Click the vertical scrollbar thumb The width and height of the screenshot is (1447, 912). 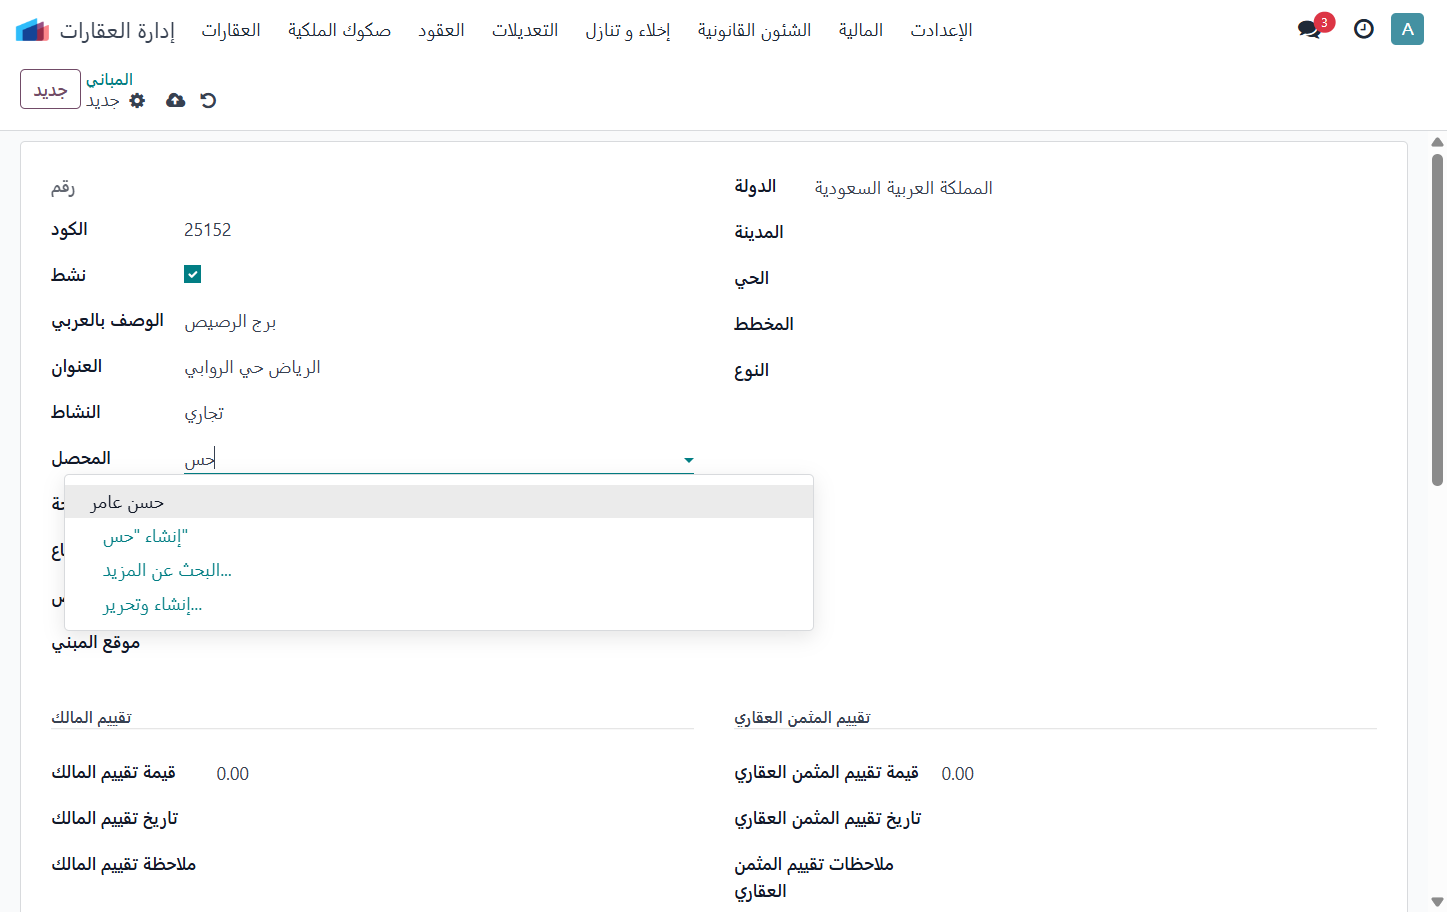click(1437, 320)
